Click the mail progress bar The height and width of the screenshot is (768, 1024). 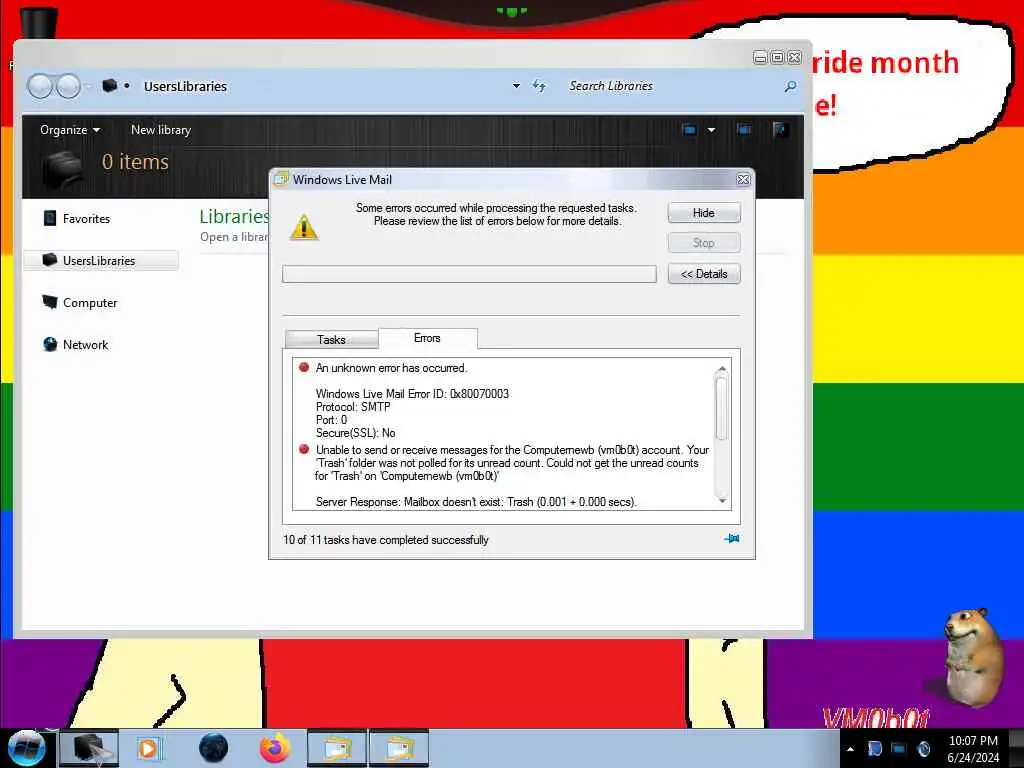tap(469, 274)
